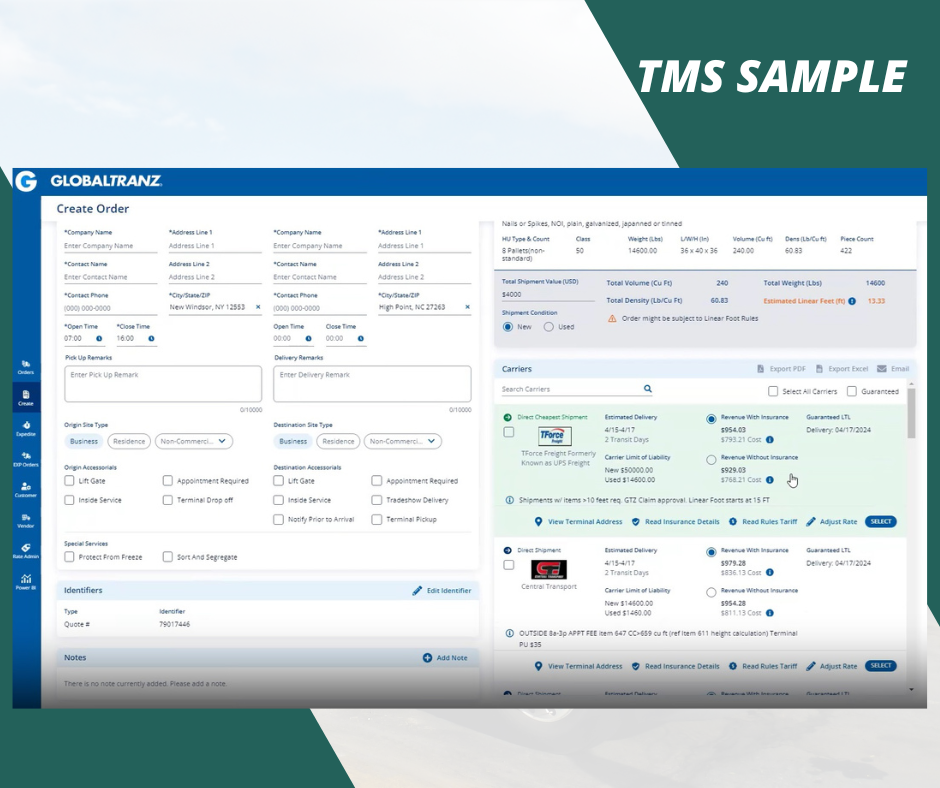Check the Guaranteed carriers filter
The width and height of the screenshot is (940, 788).
click(852, 392)
